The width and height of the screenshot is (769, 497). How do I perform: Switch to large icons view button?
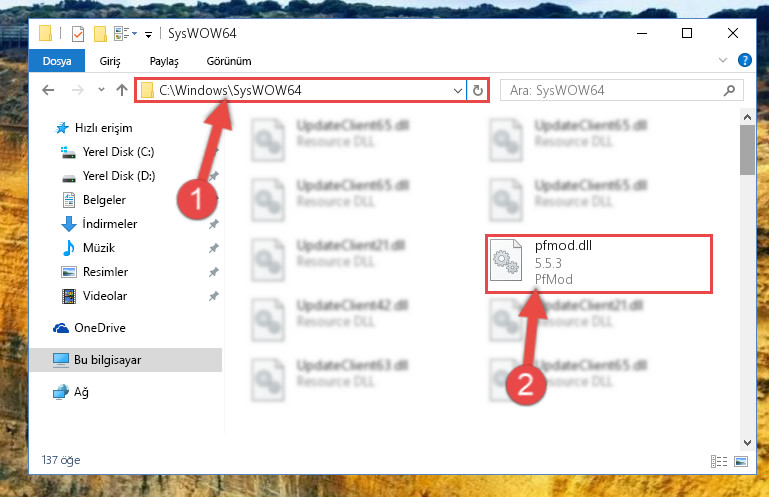click(x=741, y=461)
